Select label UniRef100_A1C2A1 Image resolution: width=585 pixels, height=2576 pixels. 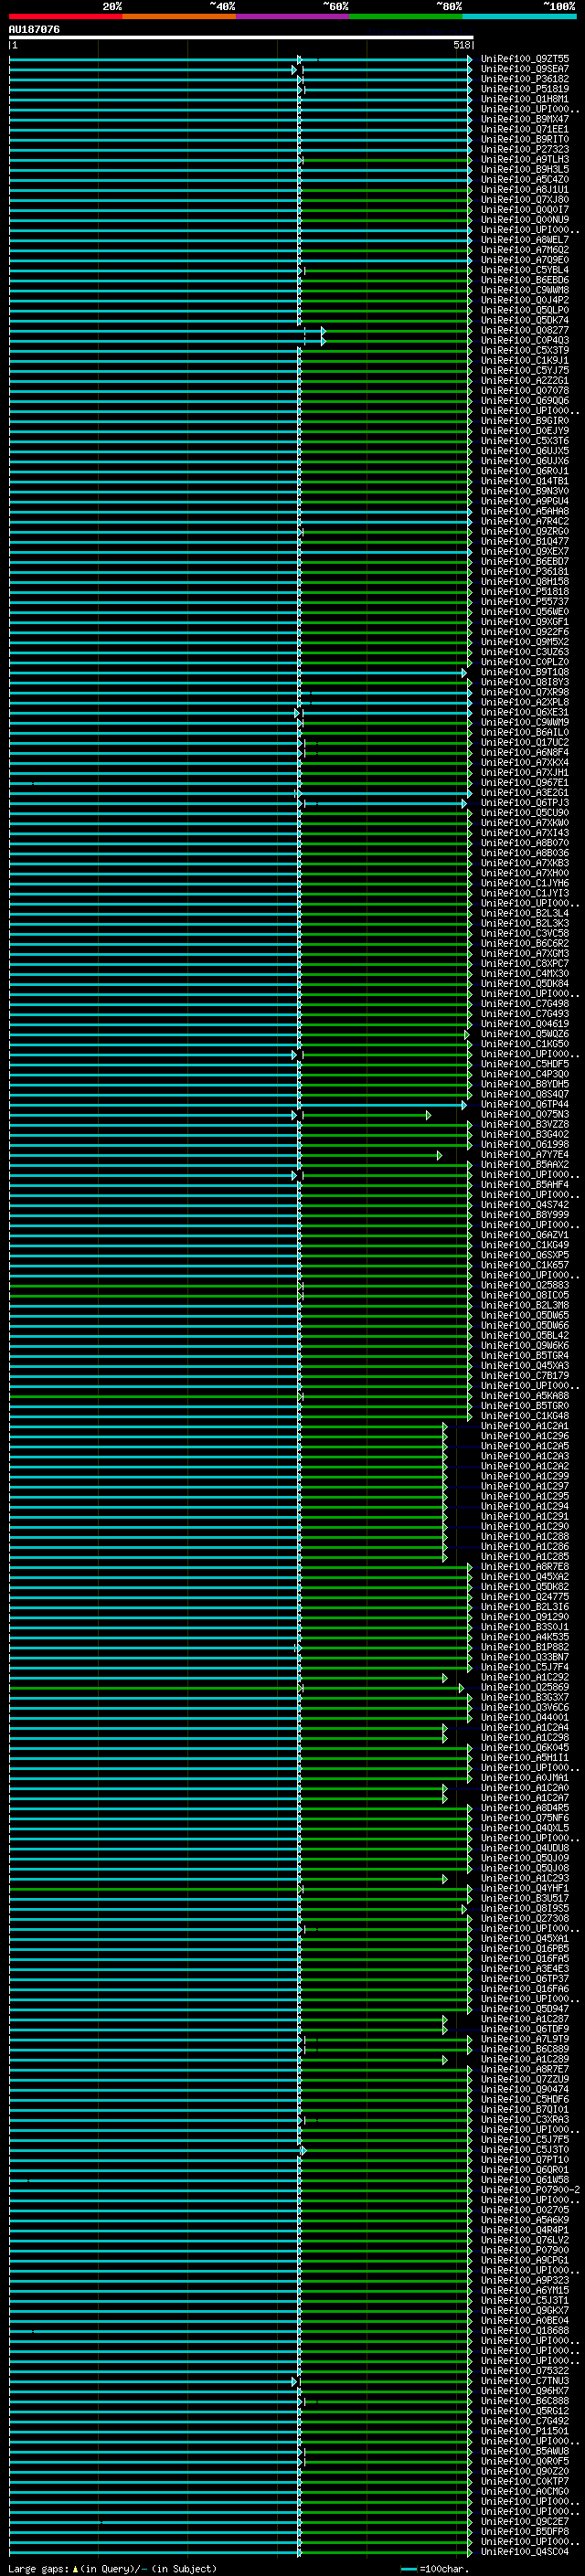[x=525, y=1425]
